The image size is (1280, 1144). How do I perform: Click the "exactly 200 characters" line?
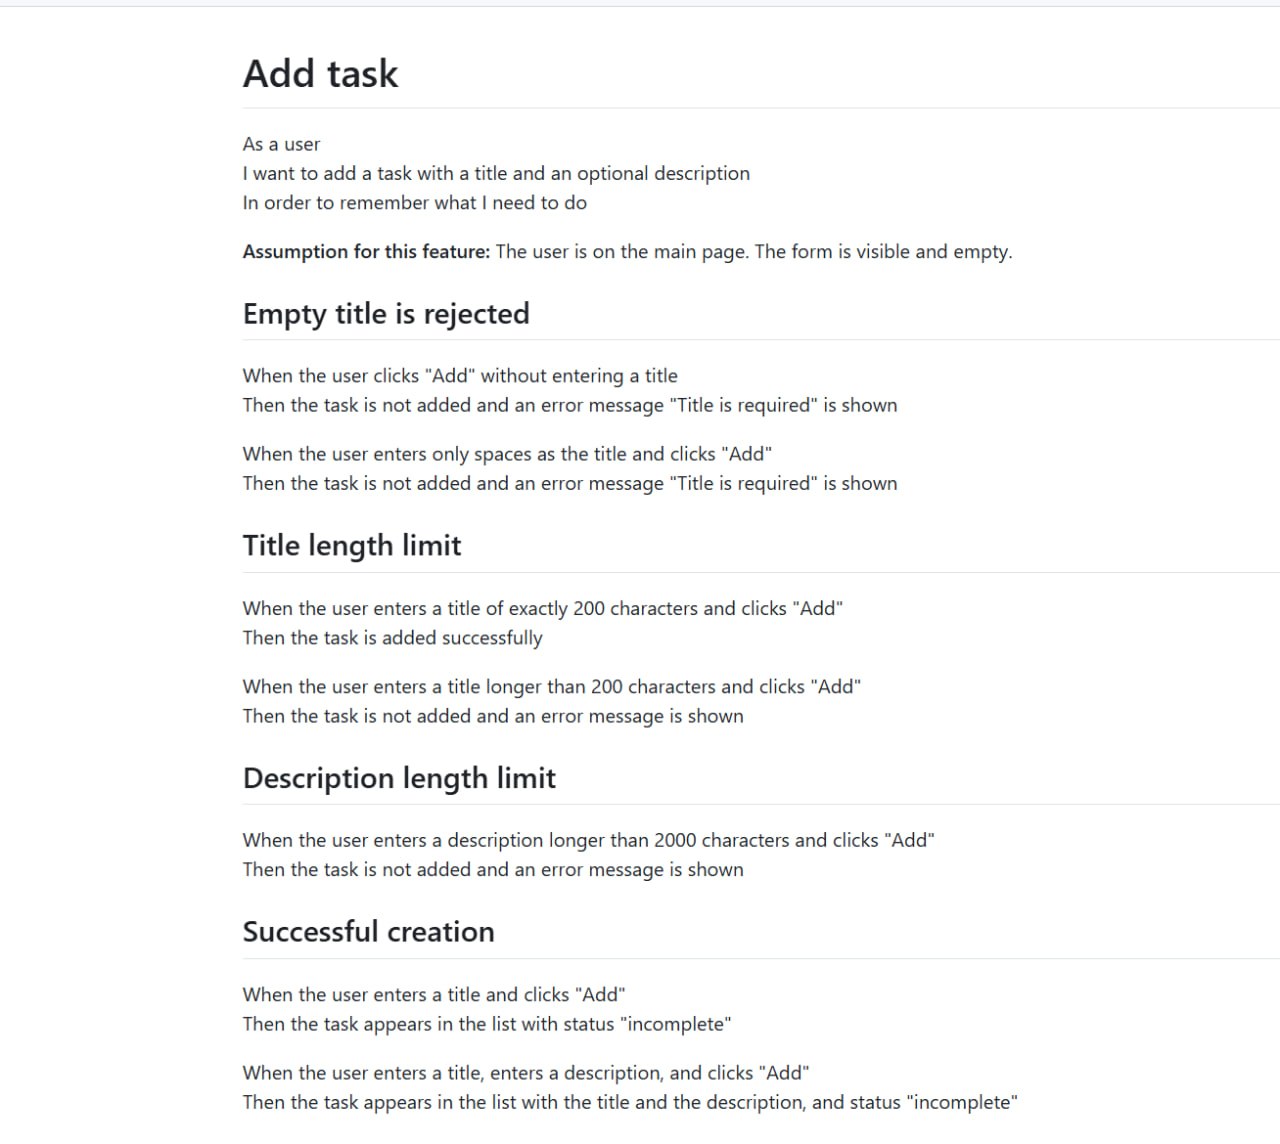click(x=543, y=609)
